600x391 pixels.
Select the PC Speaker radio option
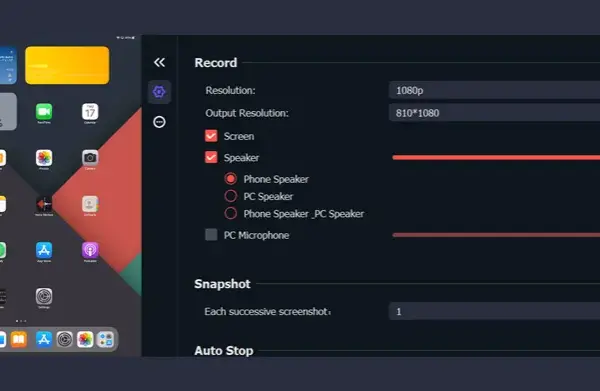(x=230, y=196)
